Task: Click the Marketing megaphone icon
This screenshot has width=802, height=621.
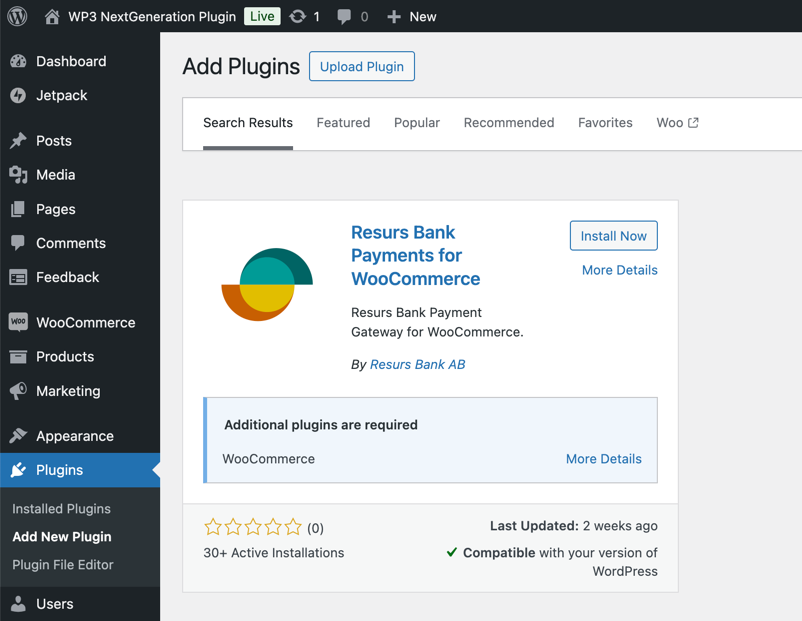Action: coord(18,391)
